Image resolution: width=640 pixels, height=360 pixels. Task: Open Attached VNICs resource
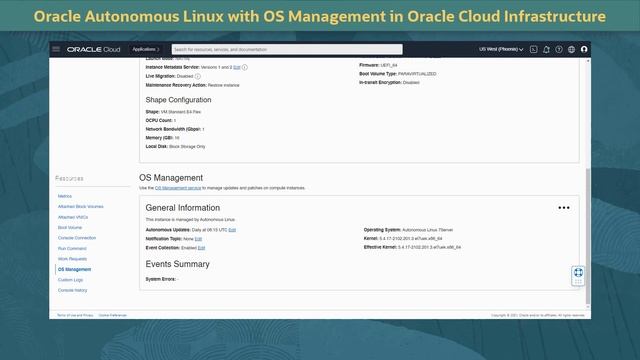point(73,217)
